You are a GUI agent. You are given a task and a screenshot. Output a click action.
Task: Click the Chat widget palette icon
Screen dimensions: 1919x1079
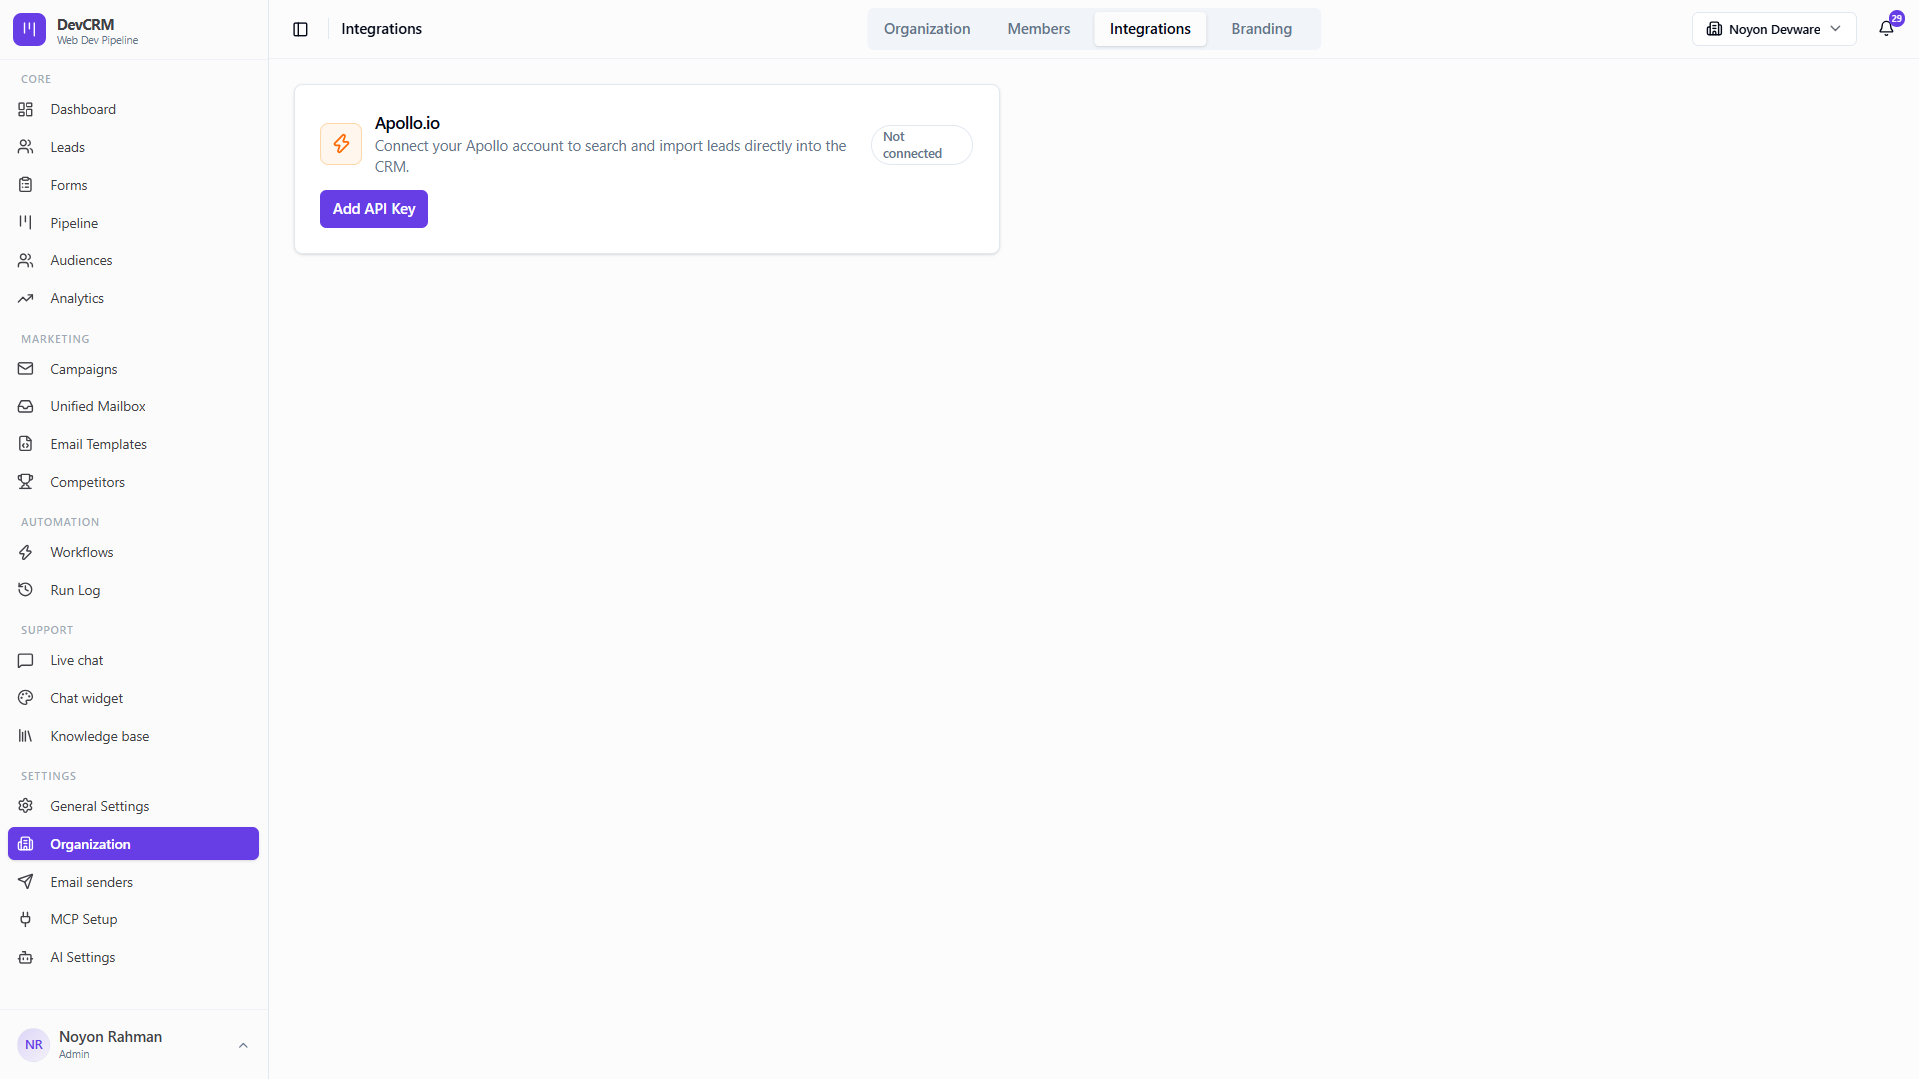tap(26, 699)
